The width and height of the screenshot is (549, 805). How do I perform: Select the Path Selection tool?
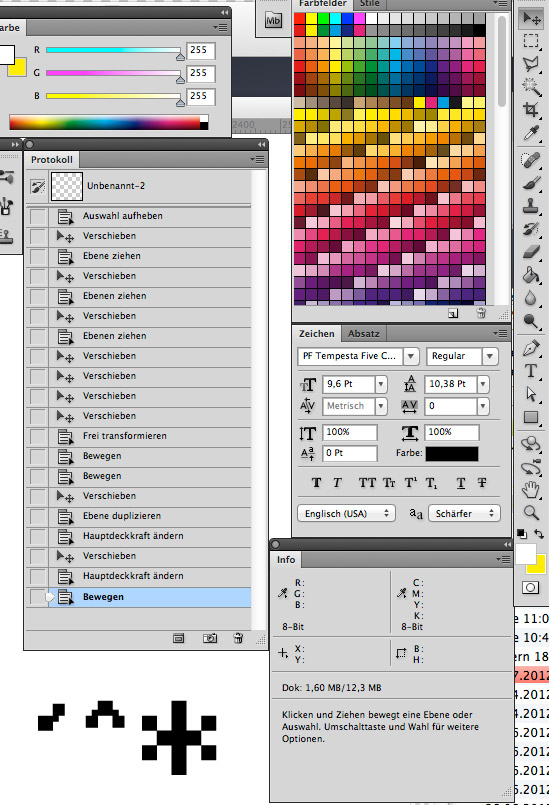531,394
